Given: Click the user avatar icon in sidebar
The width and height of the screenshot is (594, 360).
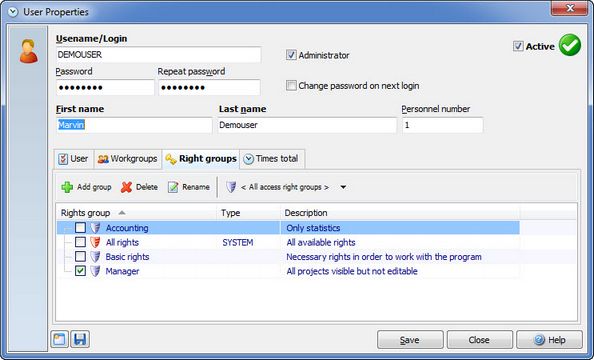Looking at the screenshot, I should pyautogui.click(x=29, y=51).
